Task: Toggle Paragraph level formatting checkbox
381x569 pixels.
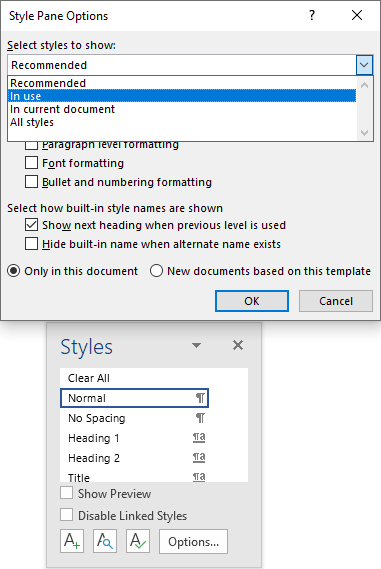Action: click(31, 145)
